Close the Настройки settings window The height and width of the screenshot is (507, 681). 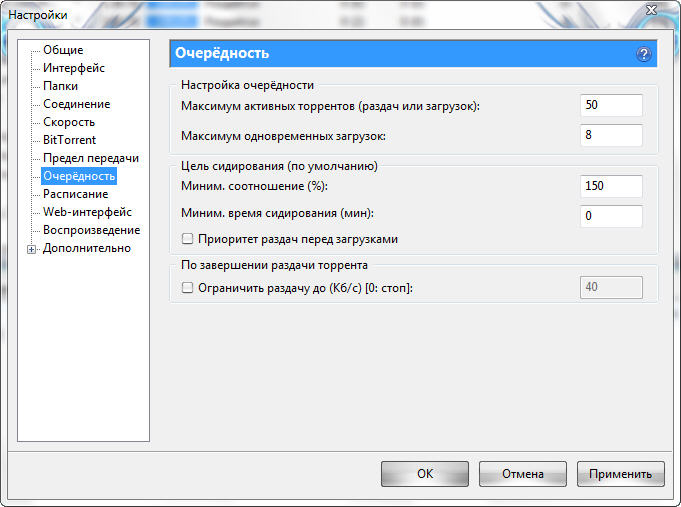pyautogui.click(x=651, y=9)
